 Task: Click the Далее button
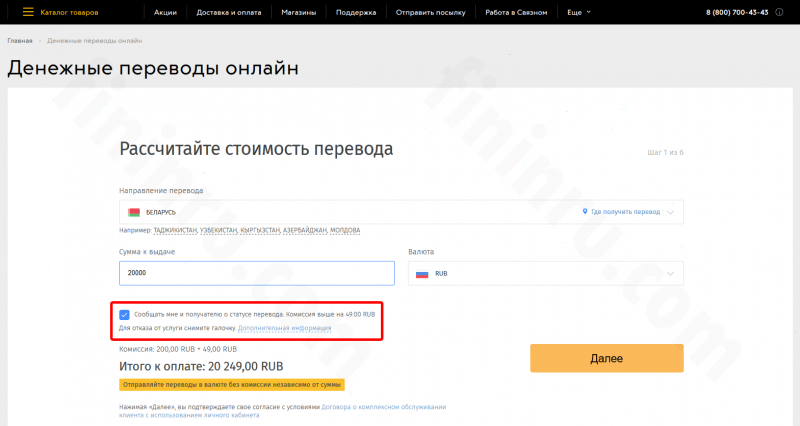[607, 358]
